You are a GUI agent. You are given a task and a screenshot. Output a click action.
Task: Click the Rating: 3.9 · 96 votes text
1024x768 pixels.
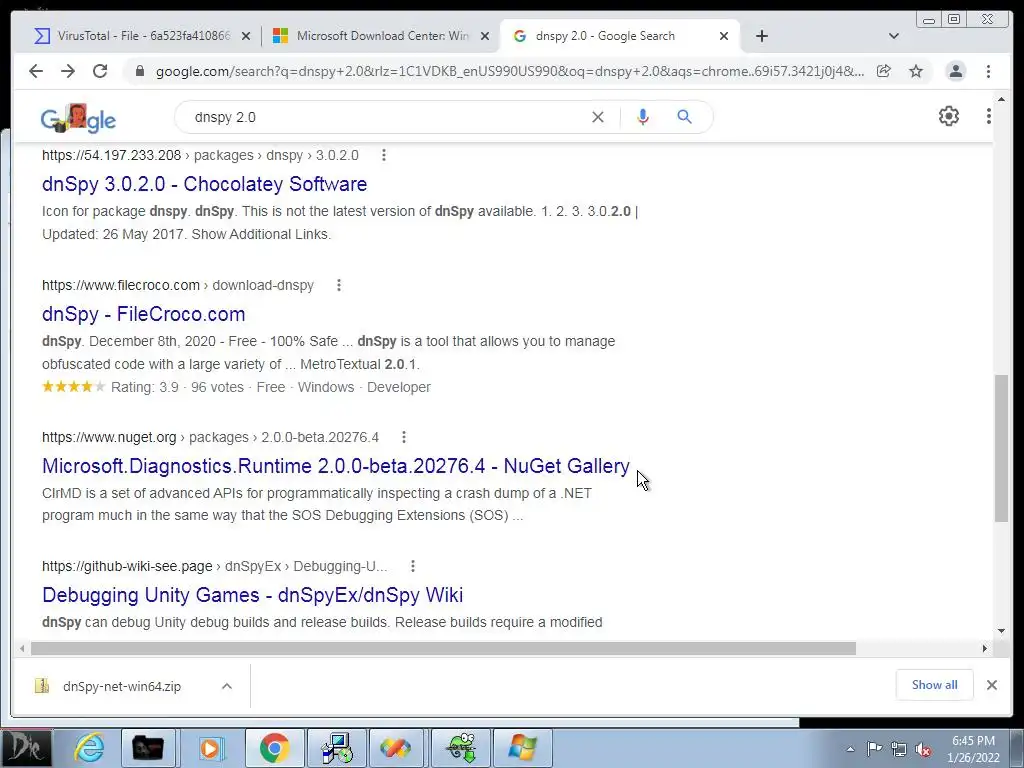click(x=177, y=387)
